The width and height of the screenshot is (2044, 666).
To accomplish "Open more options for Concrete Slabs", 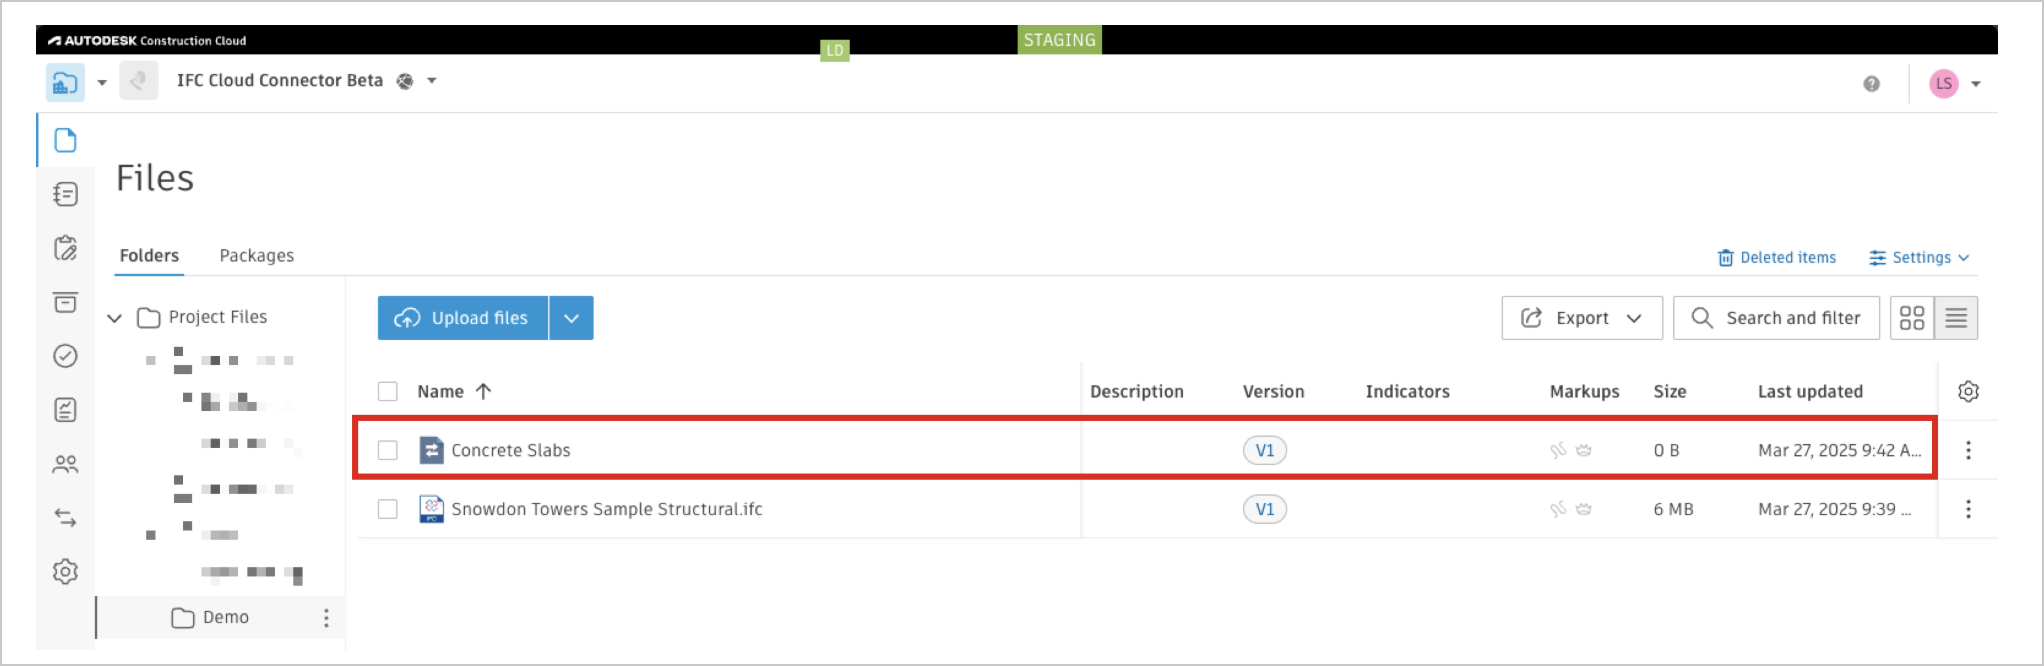I will point(1968,450).
